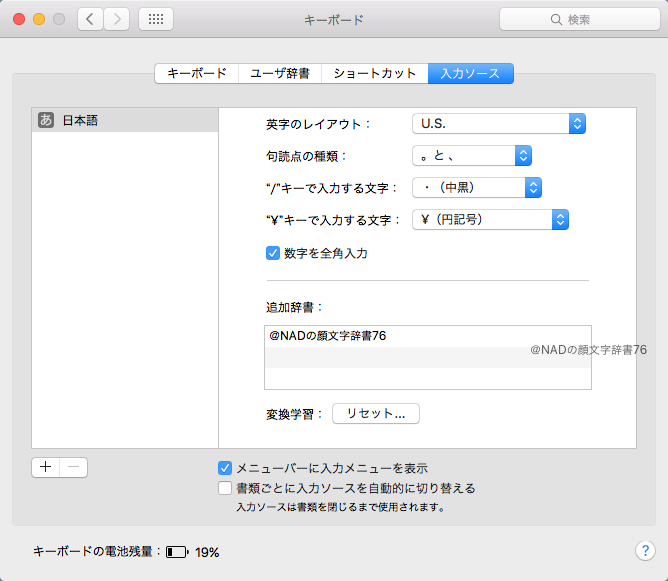The height and width of the screenshot is (581, 668).
Task: Click the リセット... button
Action: click(375, 414)
